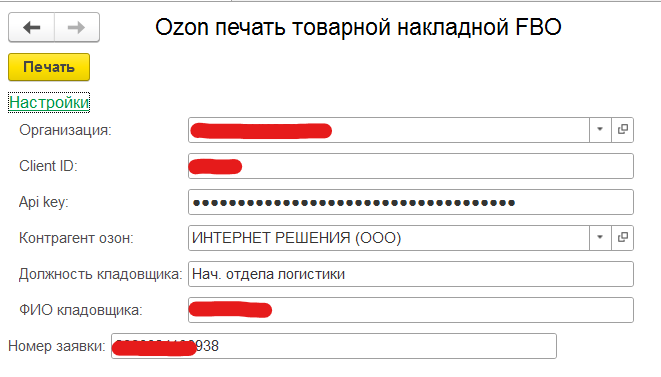Click inside the Организация field
Screen dimensions: 661x377
(388, 130)
